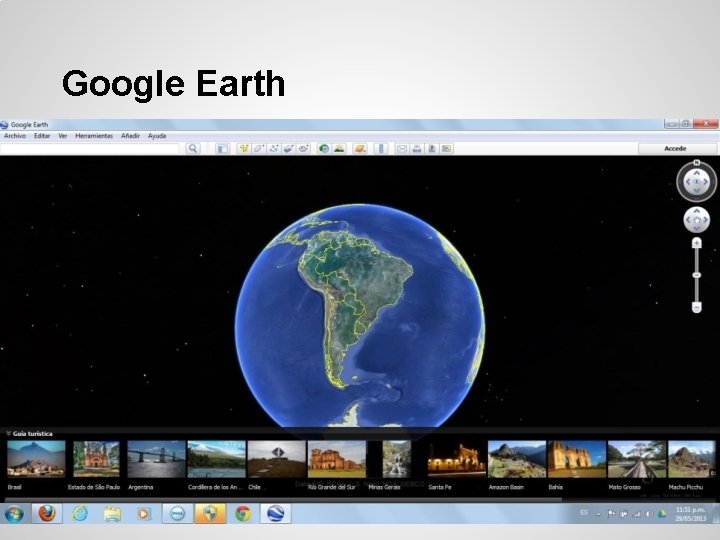Open the Editar menu
The width and height of the screenshot is (720, 540).
click(42, 136)
